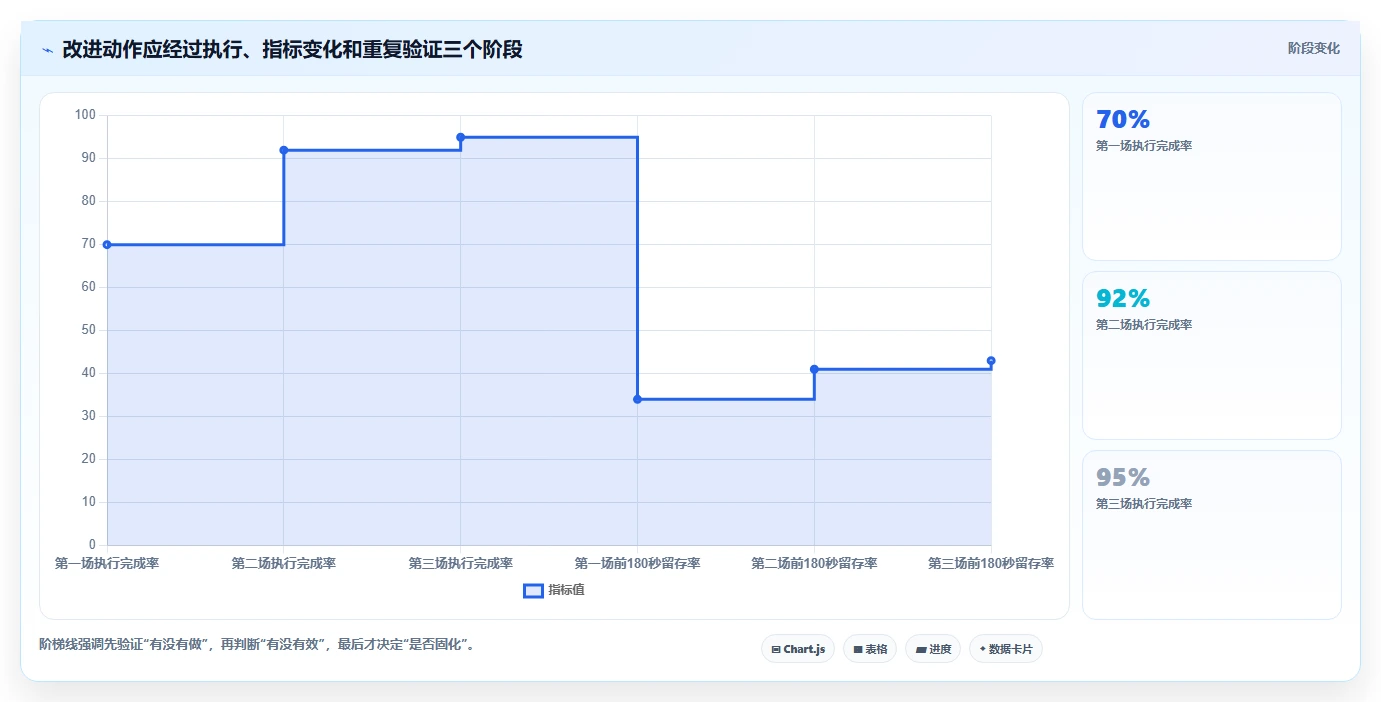1381x702 pixels.
Task: Select the 92% data card value
Action: click(1123, 299)
